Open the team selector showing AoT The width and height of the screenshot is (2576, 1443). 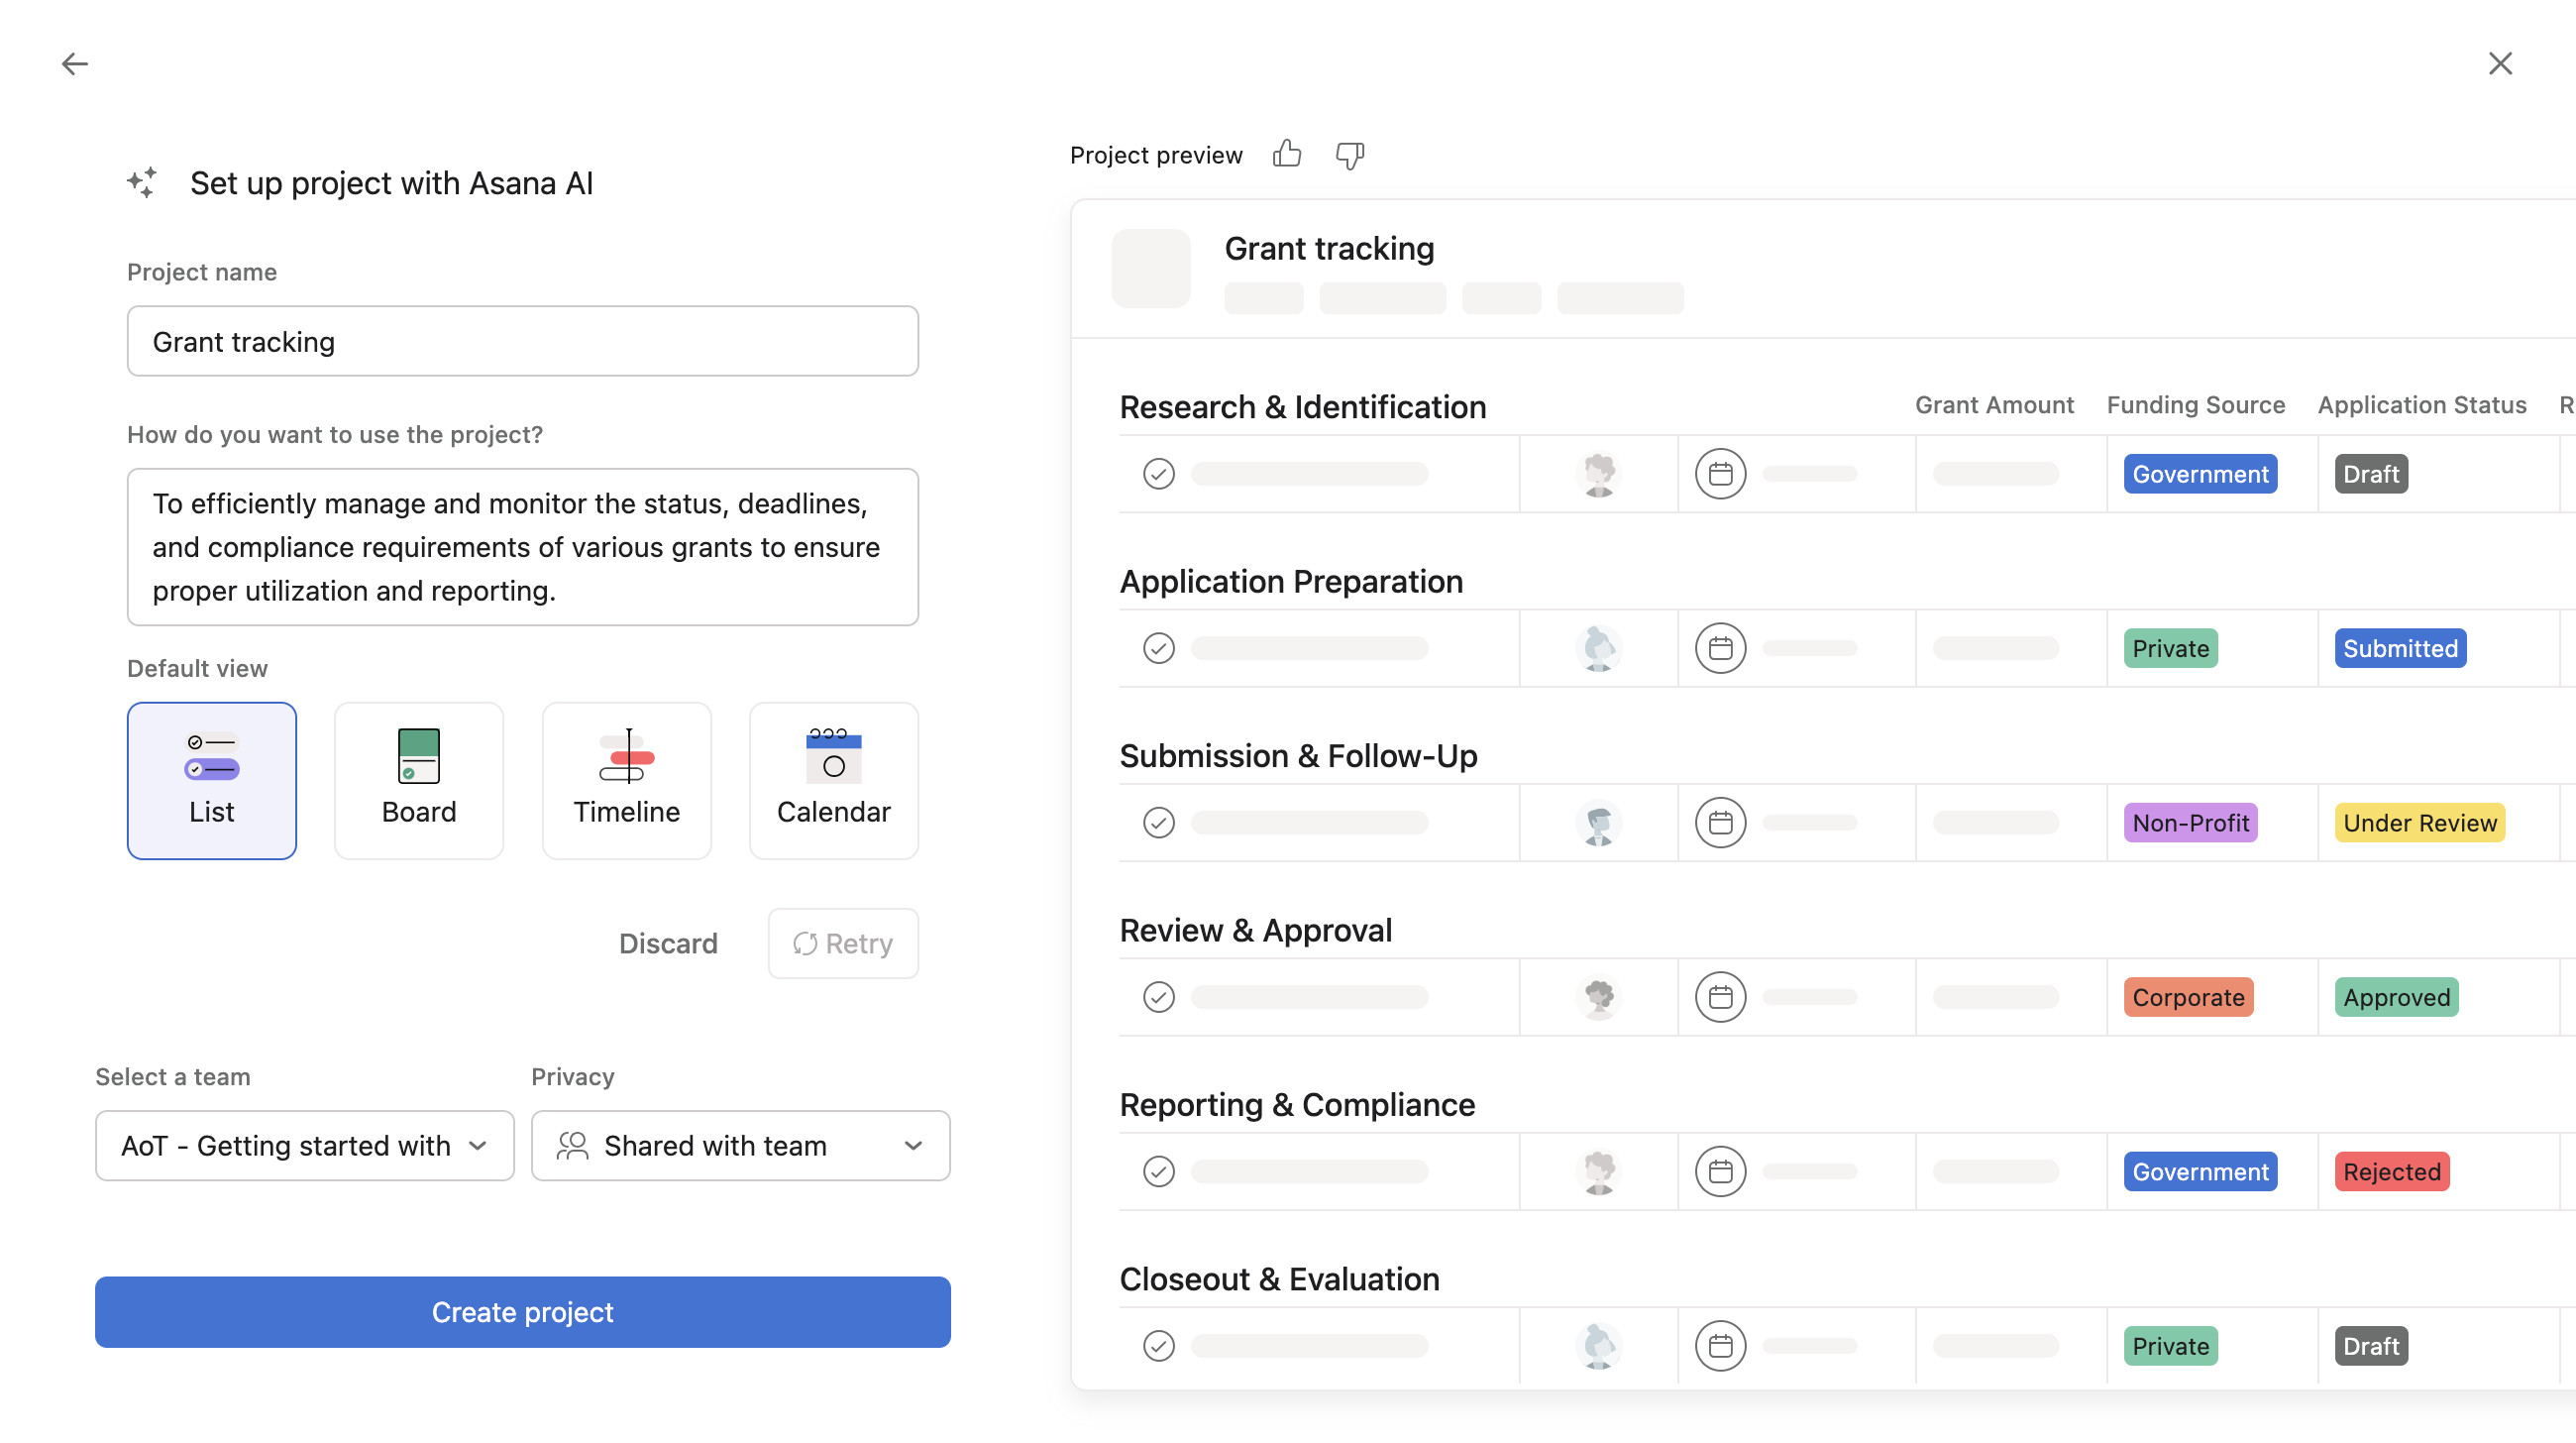[304, 1146]
